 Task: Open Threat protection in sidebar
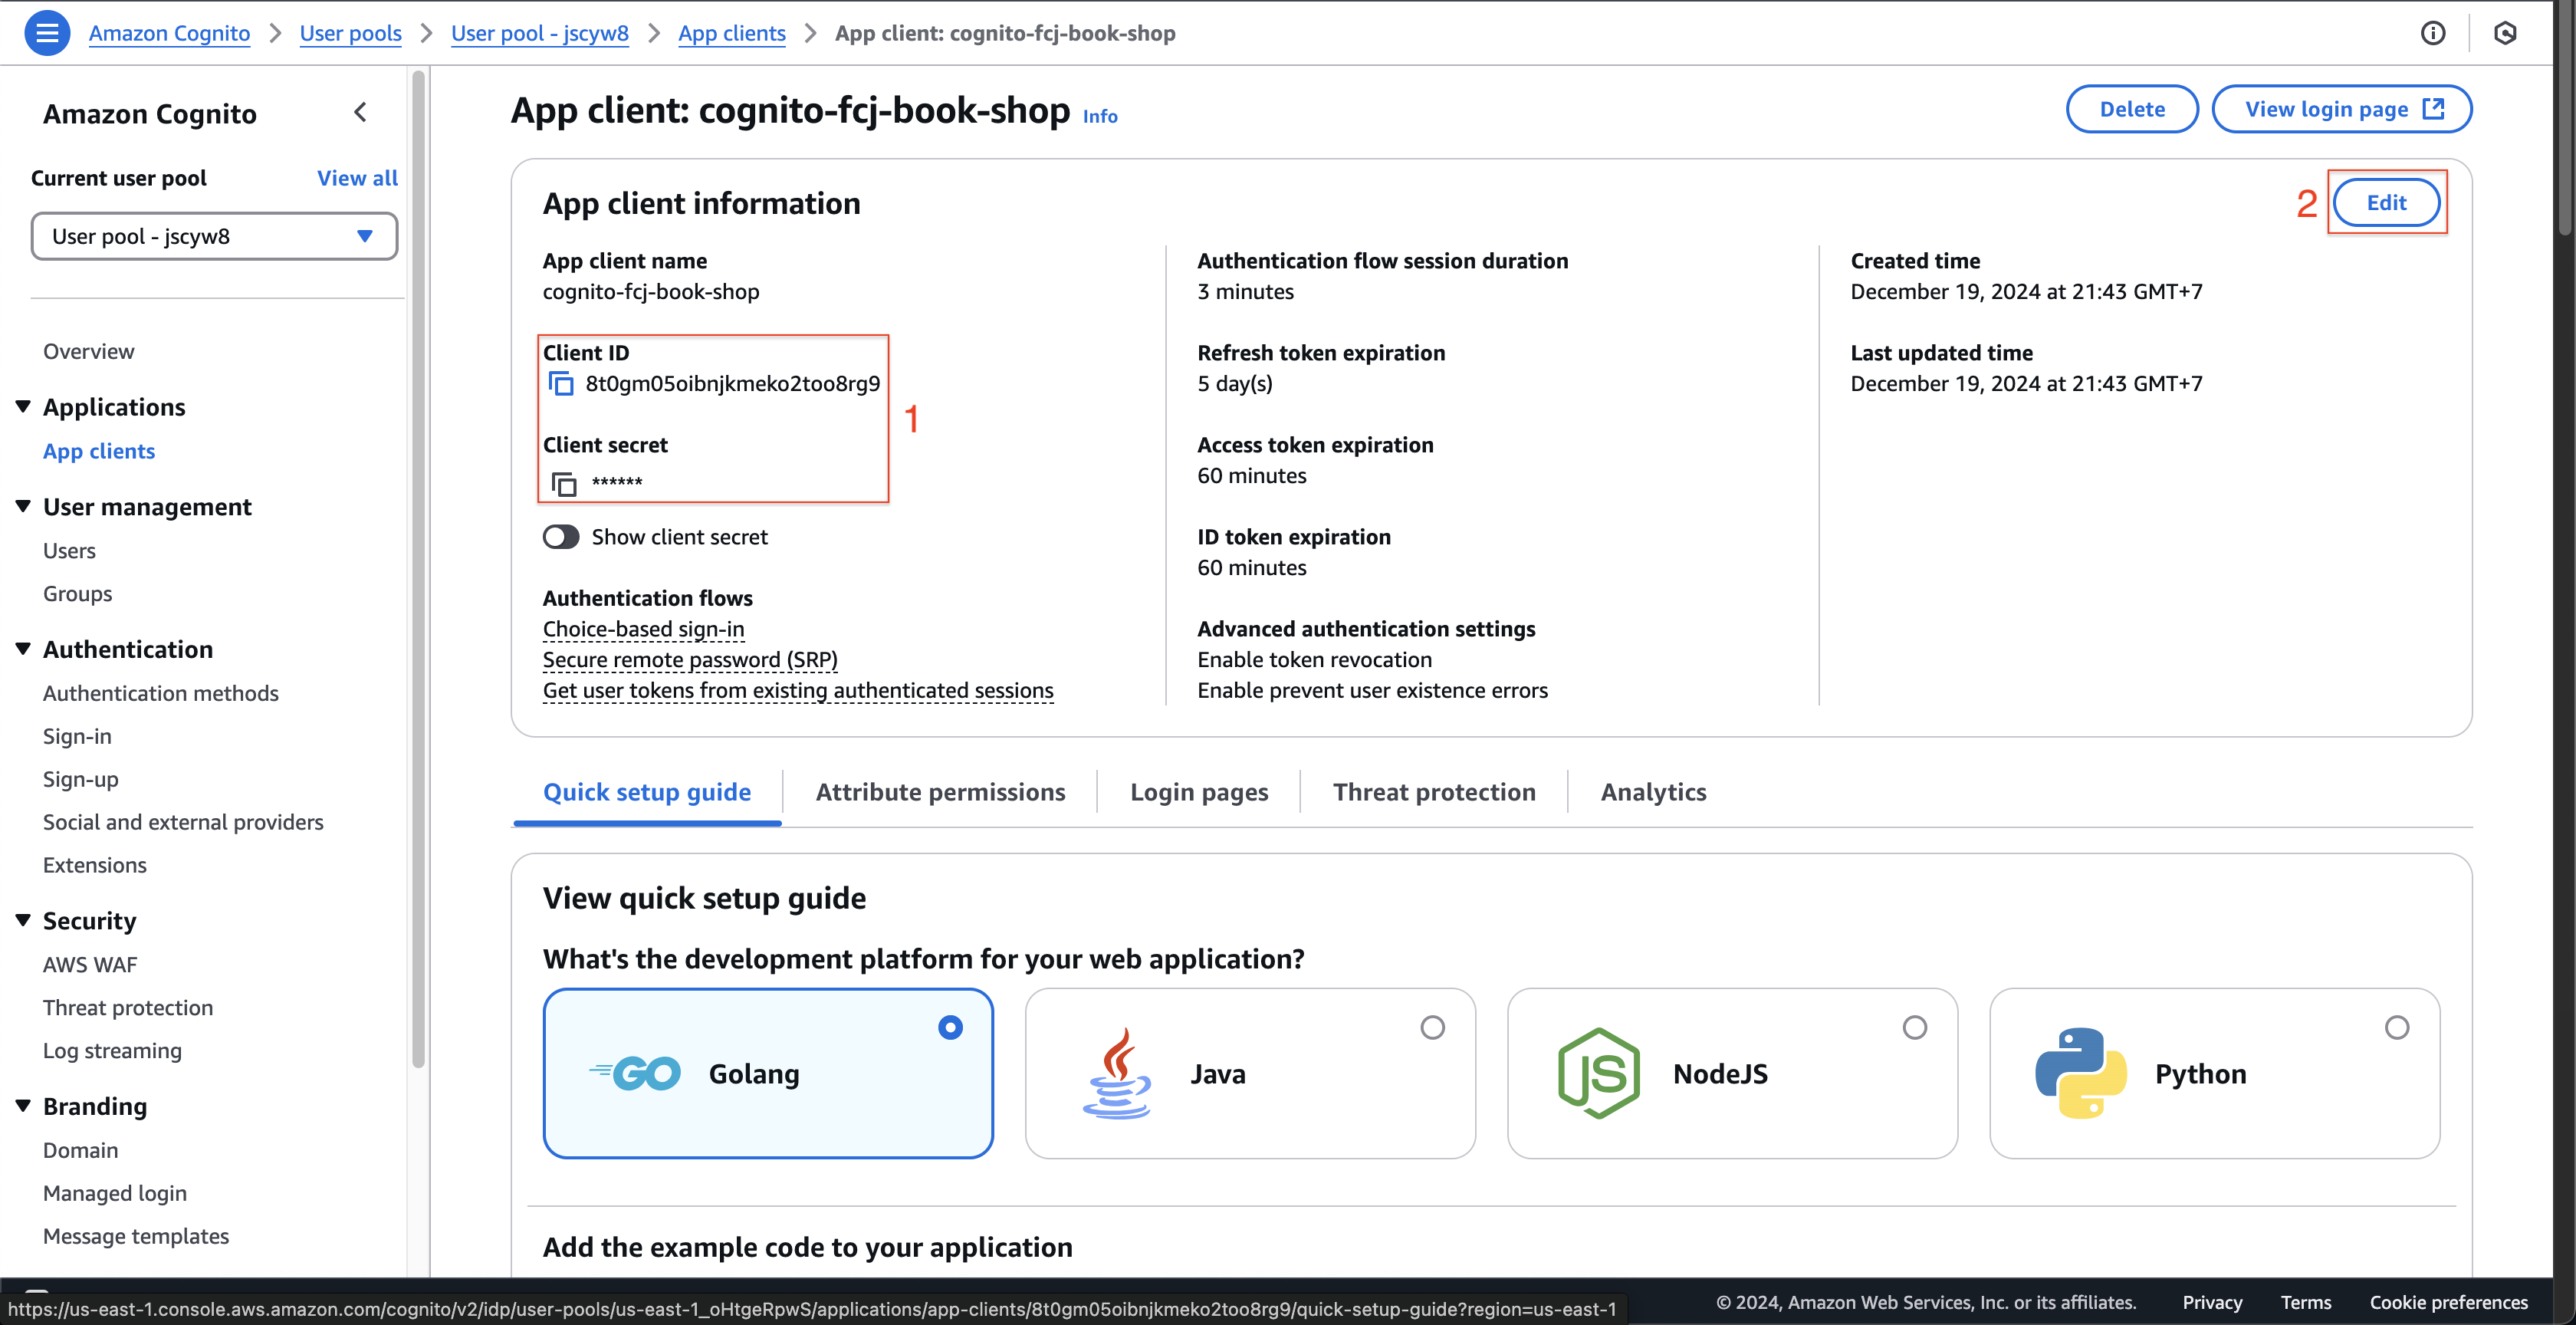coord(128,1009)
